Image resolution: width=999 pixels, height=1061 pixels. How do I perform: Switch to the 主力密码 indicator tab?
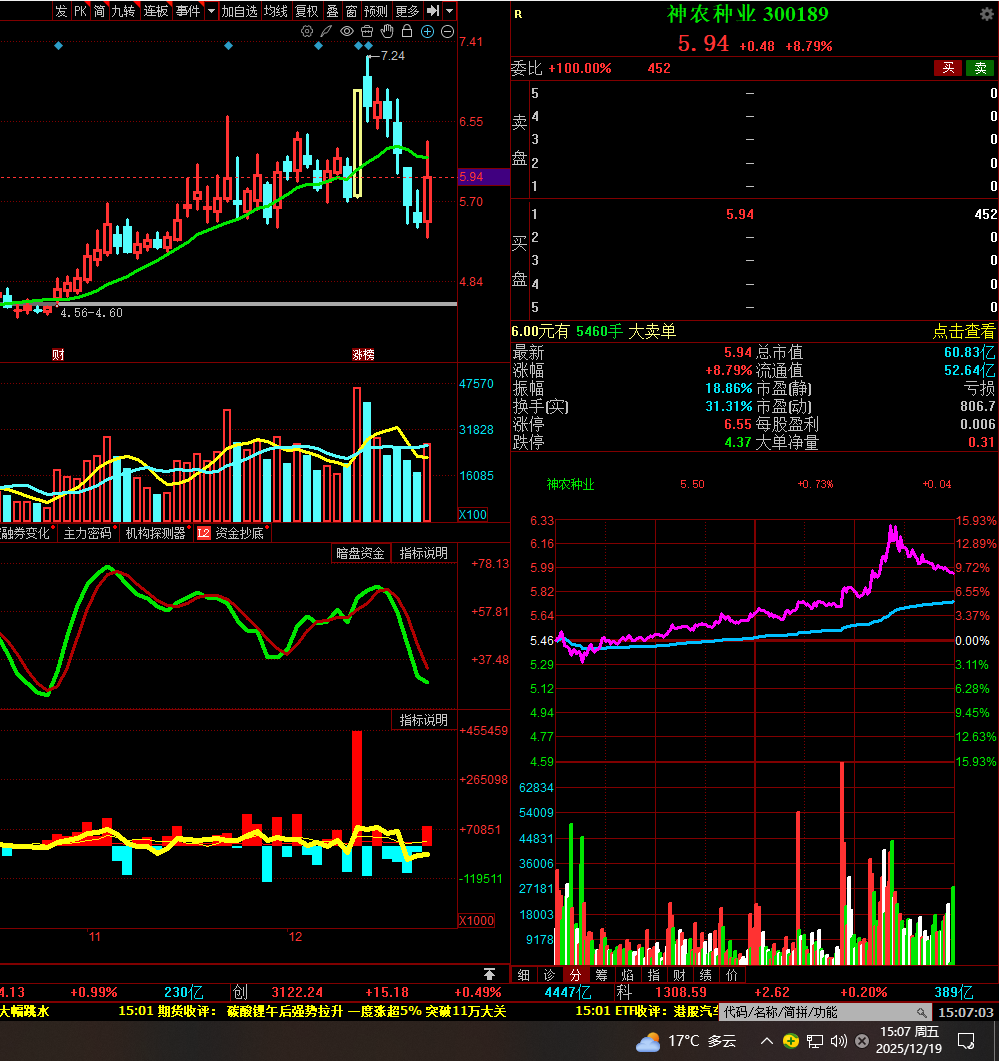click(87, 533)
